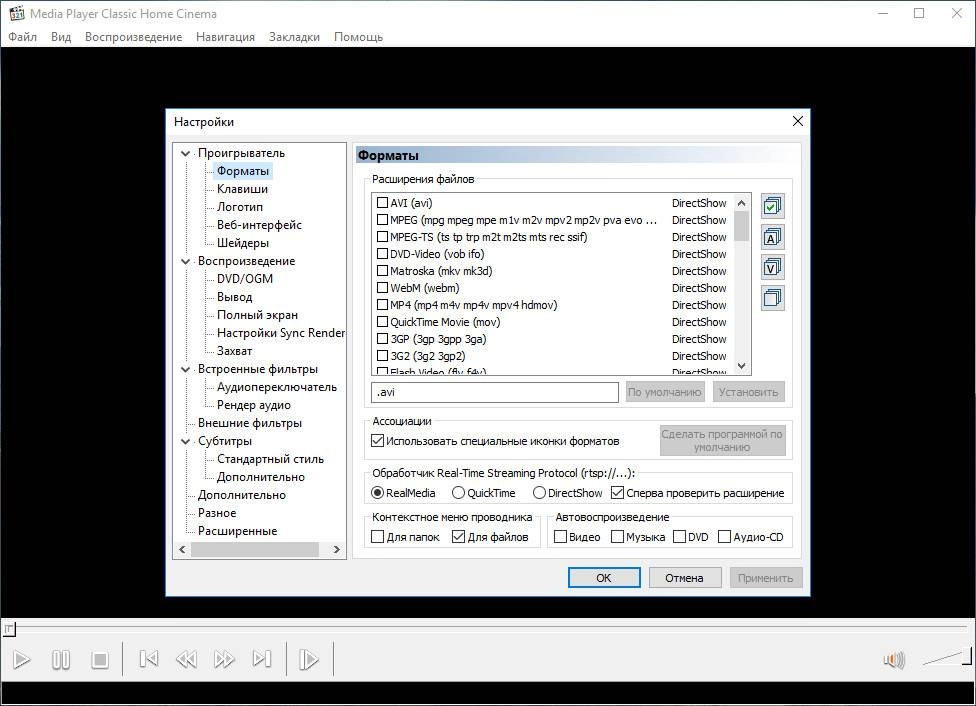Skip to next track button

[x=262, y=659]
